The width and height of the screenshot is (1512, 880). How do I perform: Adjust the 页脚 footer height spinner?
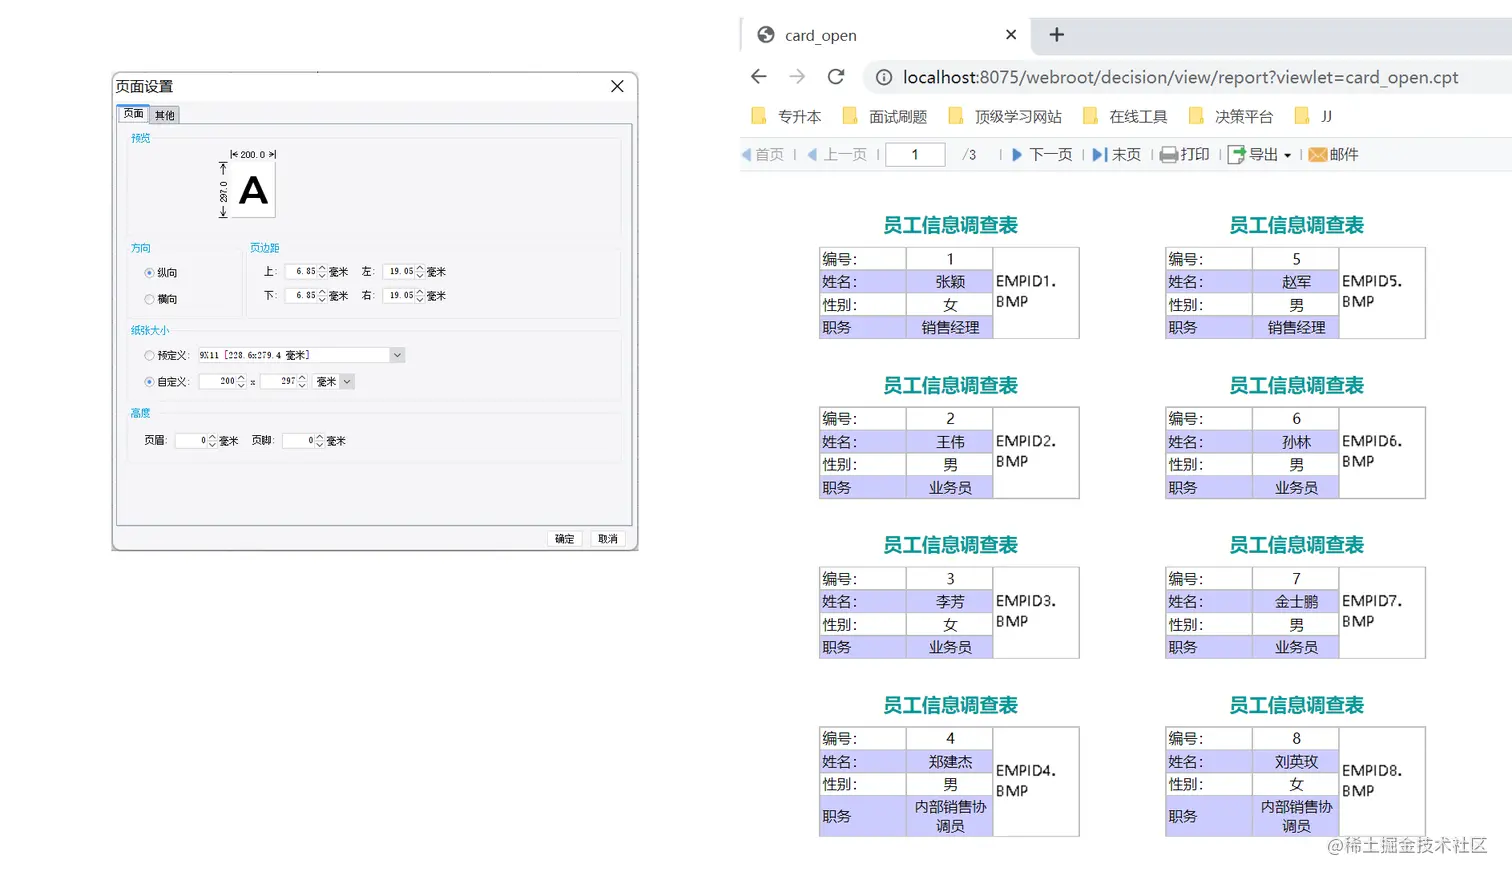click(319, 440)
